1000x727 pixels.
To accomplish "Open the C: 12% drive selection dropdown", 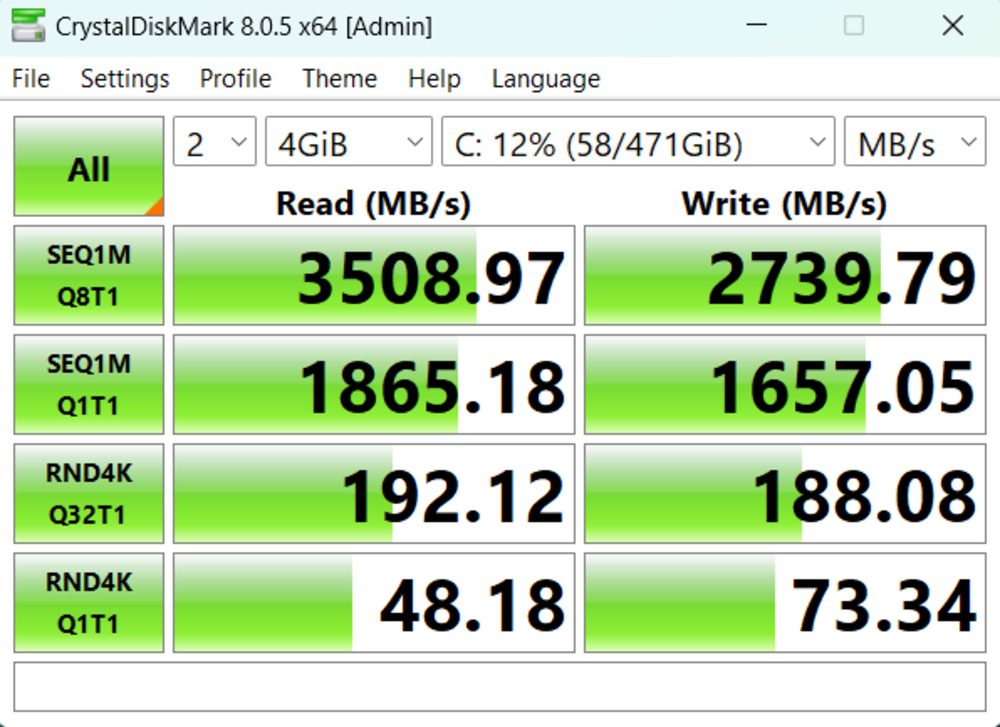I will (x=638, y=142).
